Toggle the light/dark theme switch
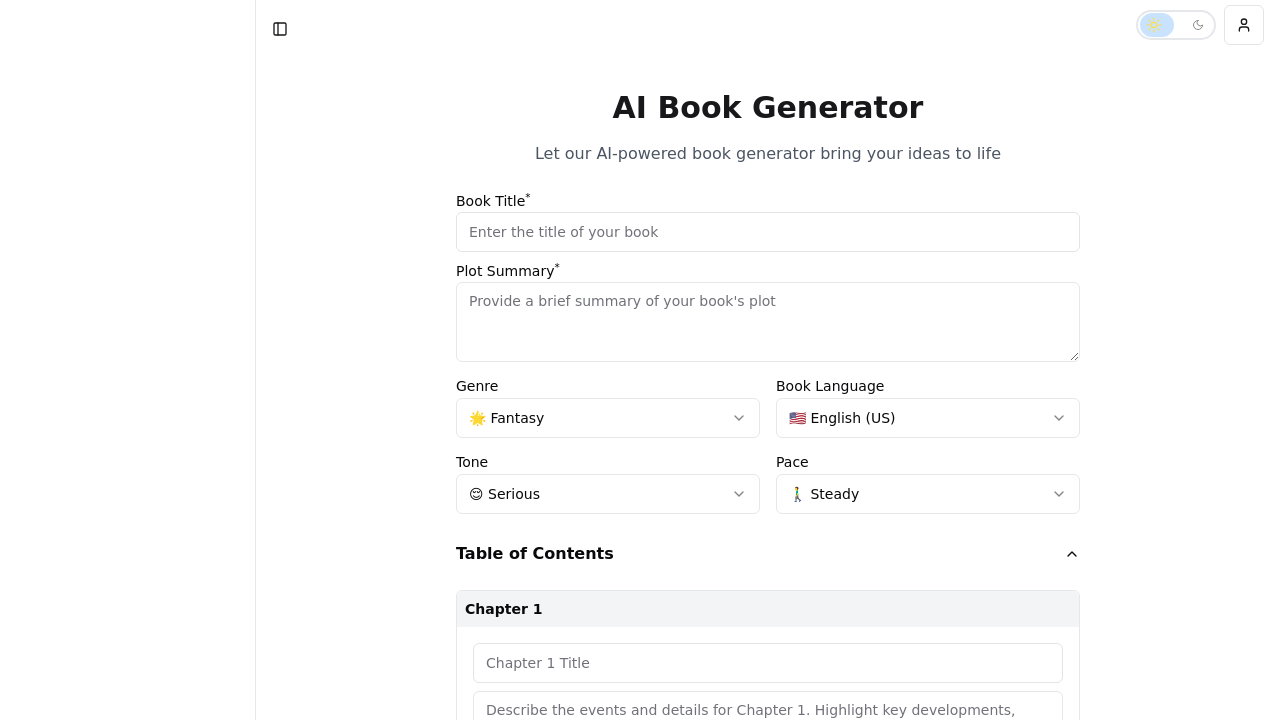Viewport: 1280px width, 720px height. (1176, 25)
